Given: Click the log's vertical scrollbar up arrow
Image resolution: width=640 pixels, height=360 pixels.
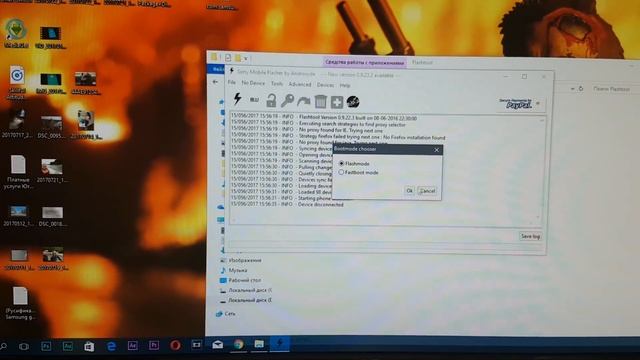Looking at the screenshot, I should 542,121.
